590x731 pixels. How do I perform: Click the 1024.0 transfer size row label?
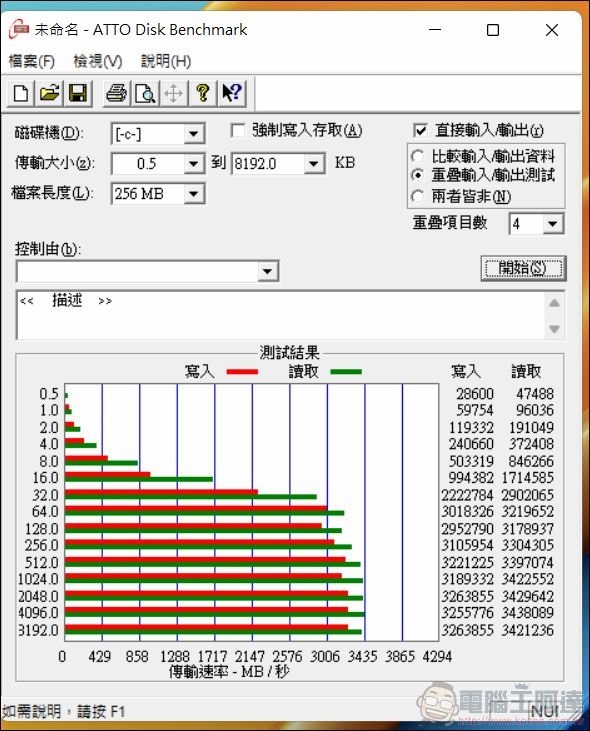pyautogui.click(x=38, y=579)
